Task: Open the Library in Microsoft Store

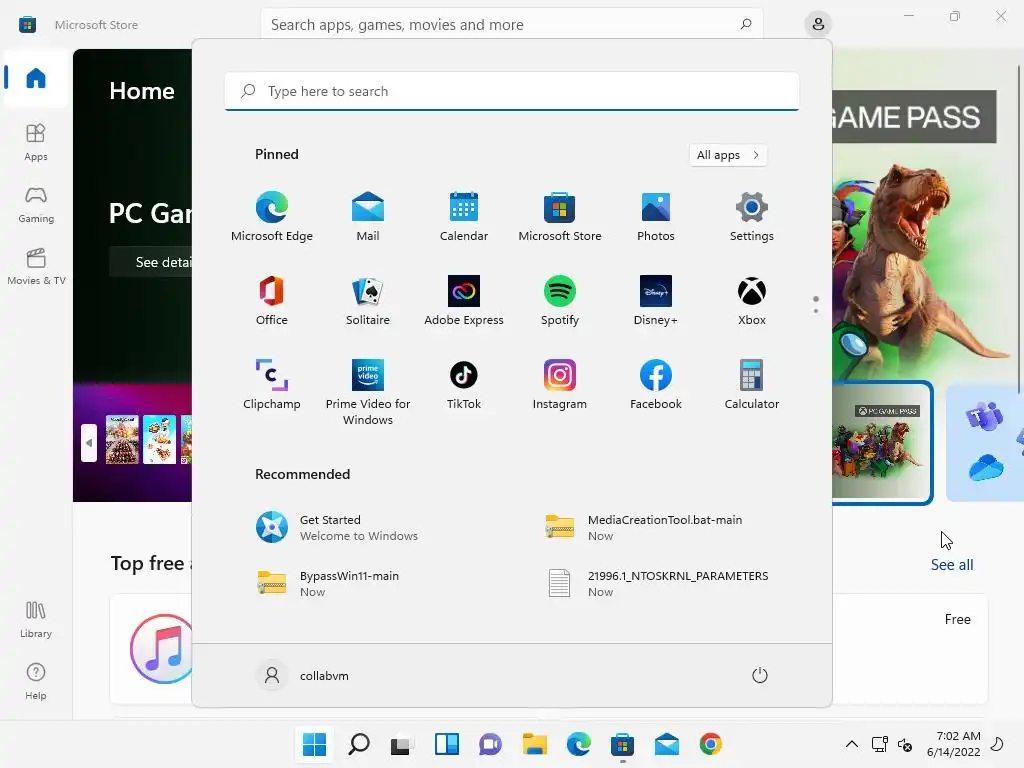Action: (36, 619)
